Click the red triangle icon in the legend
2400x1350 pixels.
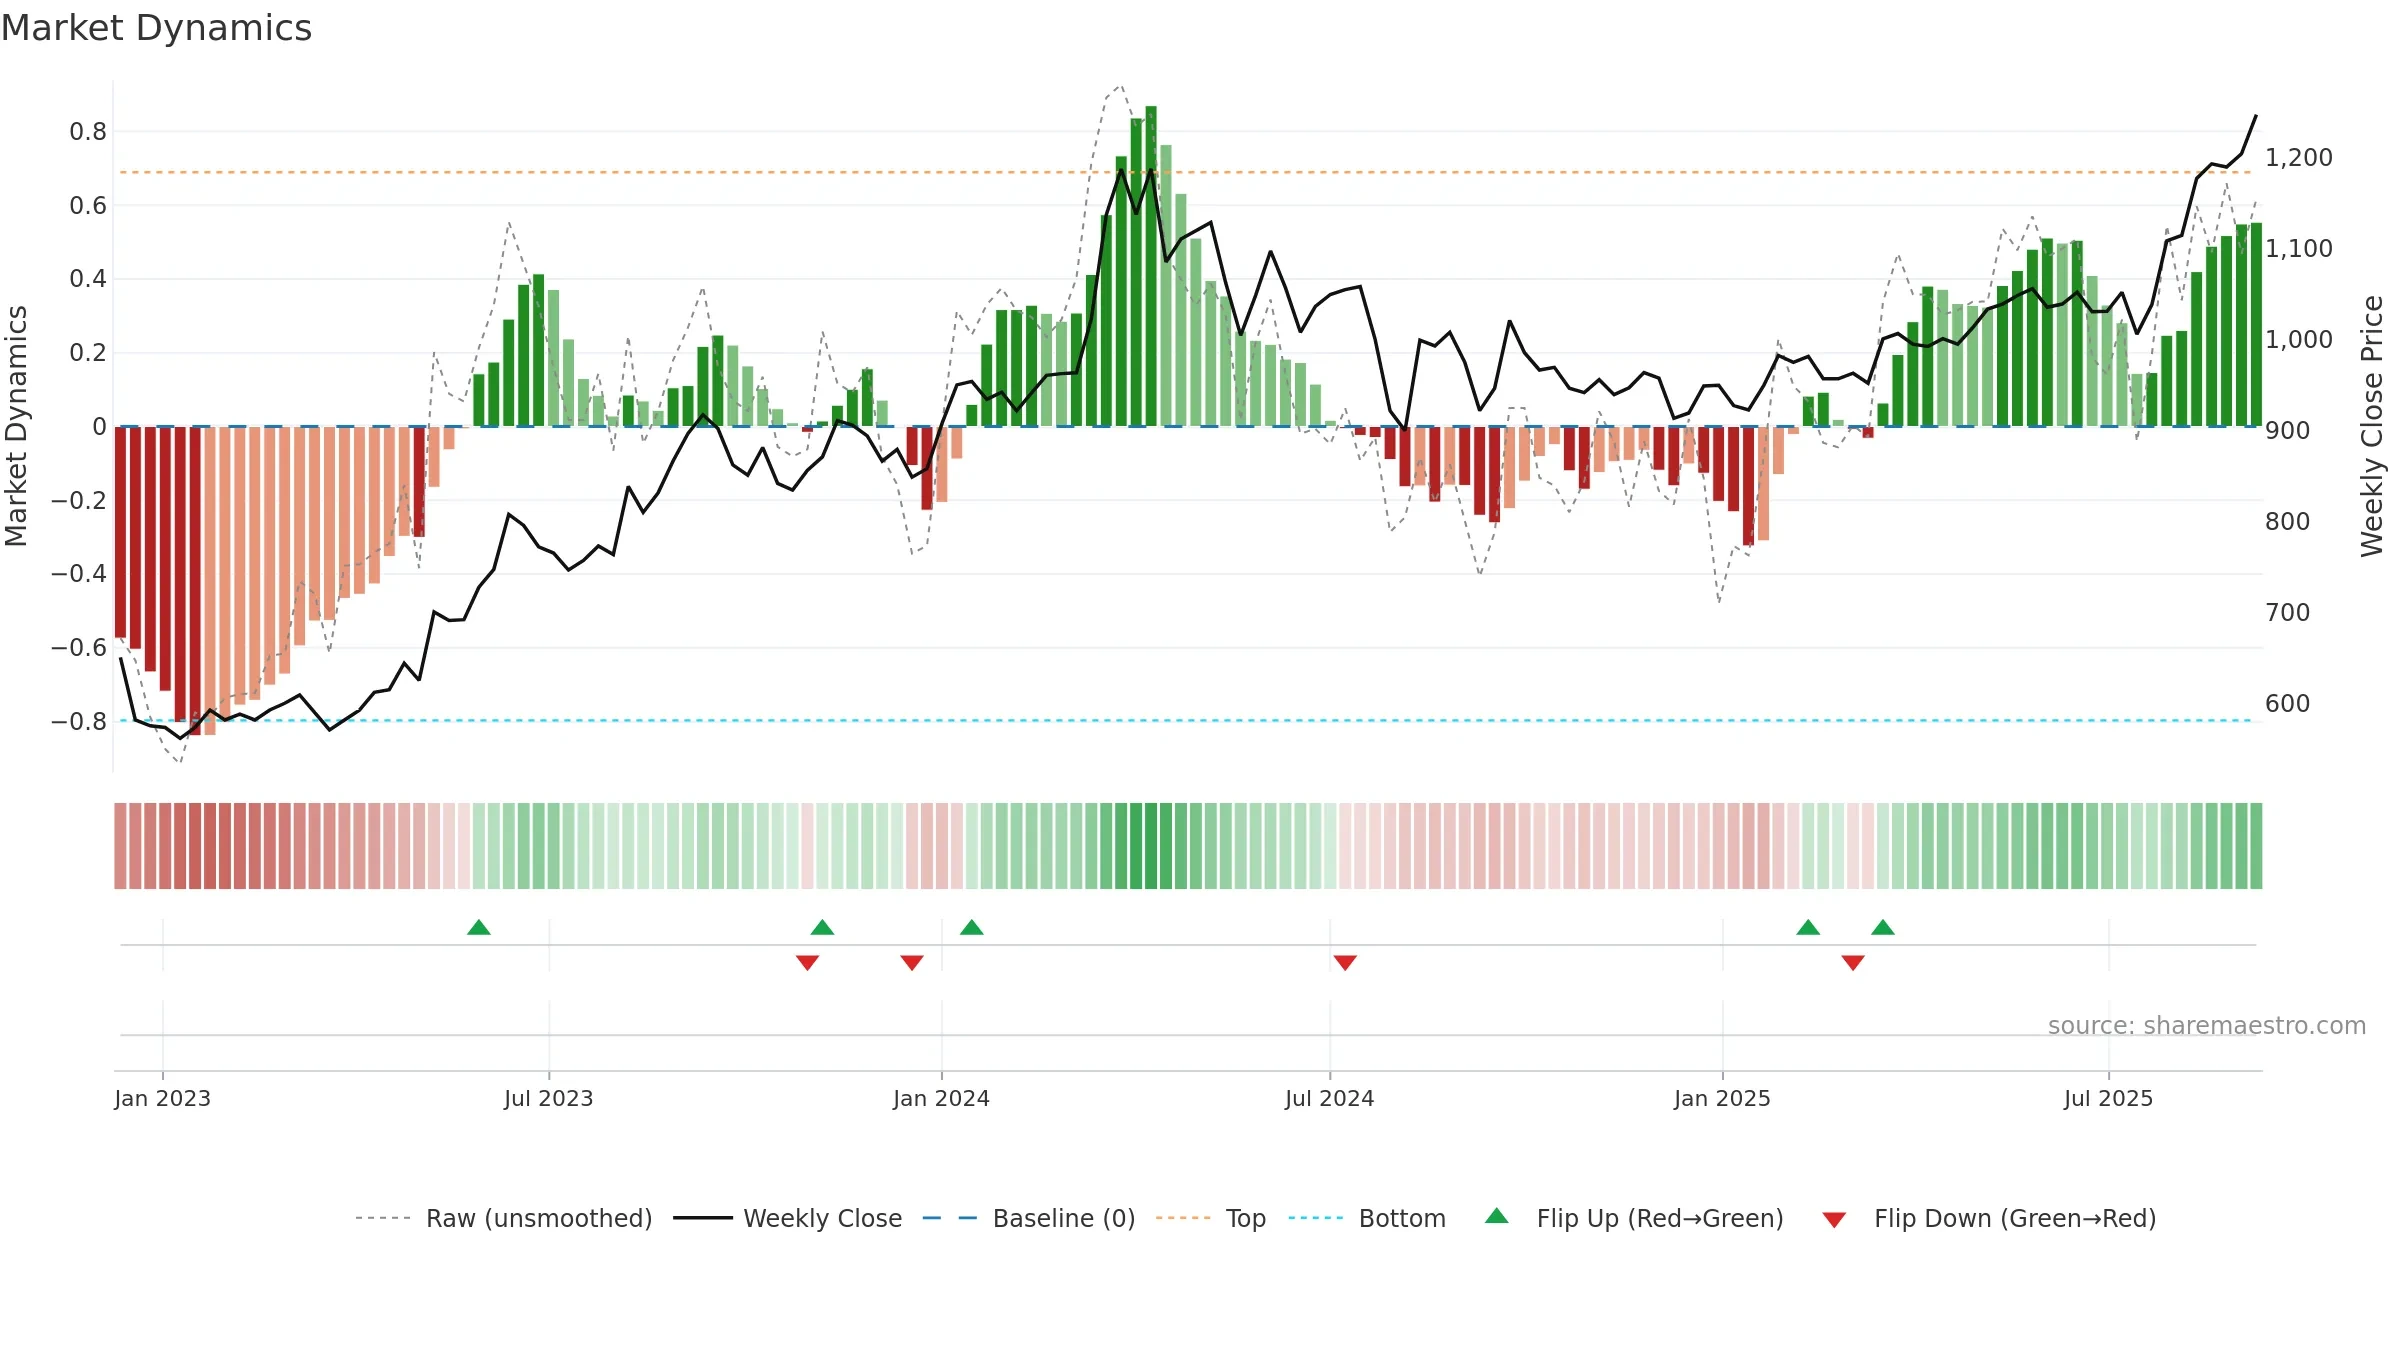click(x=1834, y=1220)
